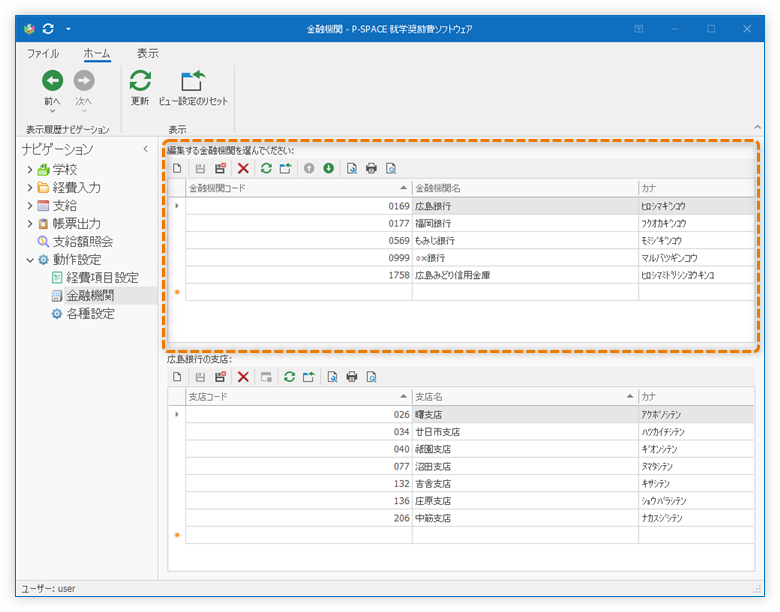The image size is (780, 612).
Task: Click the Save and Close icon in the branch toolbar
Action: (x=220, y=377)
